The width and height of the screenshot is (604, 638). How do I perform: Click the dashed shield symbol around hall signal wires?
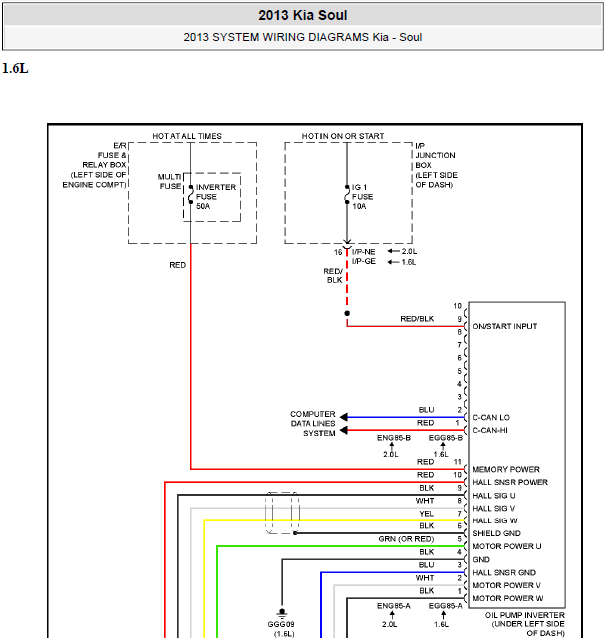282,513
